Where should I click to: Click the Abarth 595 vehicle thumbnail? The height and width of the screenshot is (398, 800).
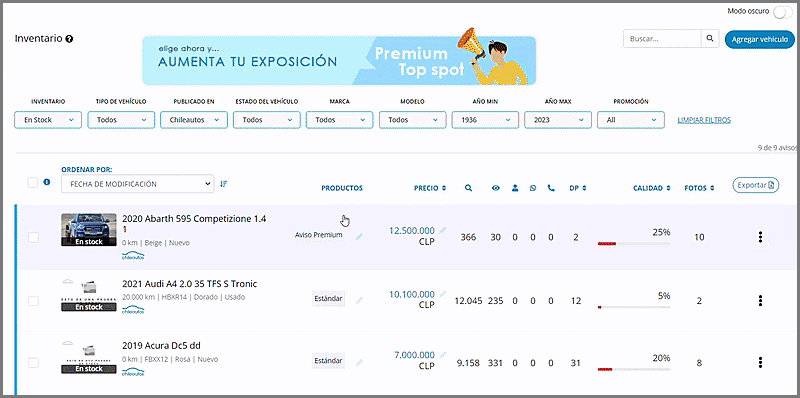point(89,230)
